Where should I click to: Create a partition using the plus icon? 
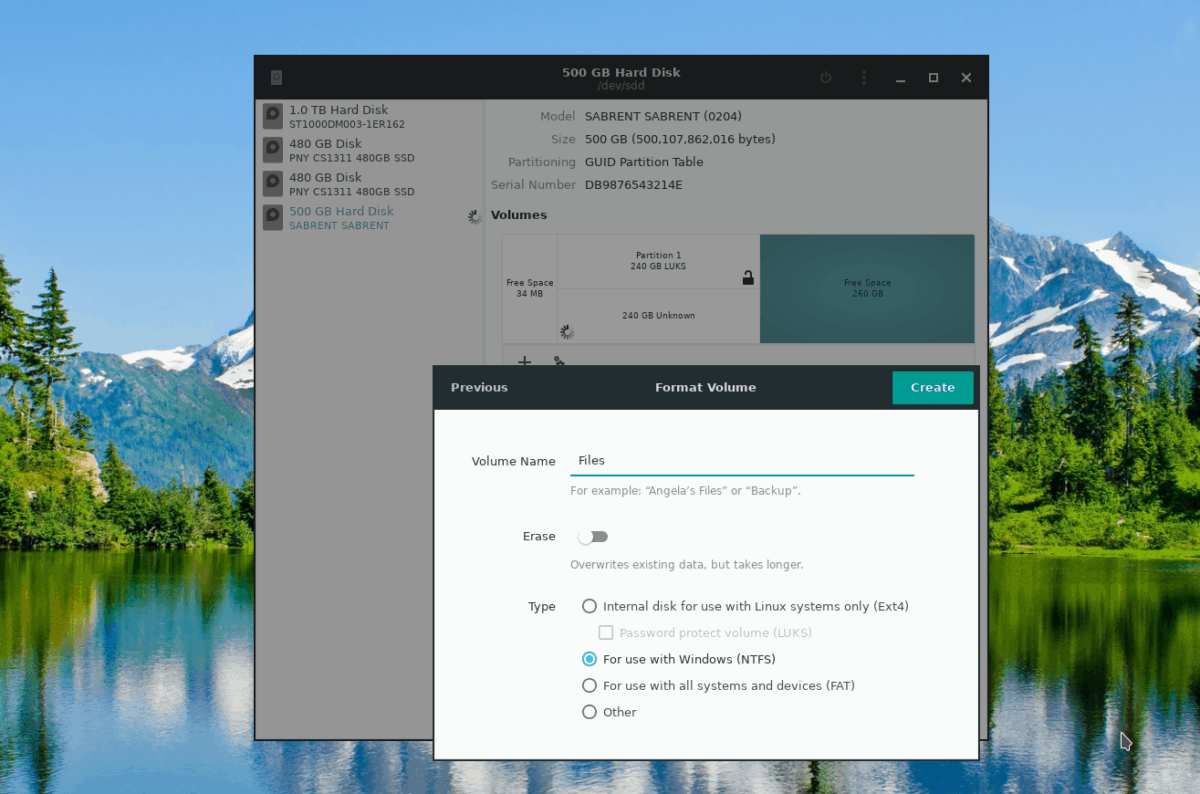pos(524,362)
